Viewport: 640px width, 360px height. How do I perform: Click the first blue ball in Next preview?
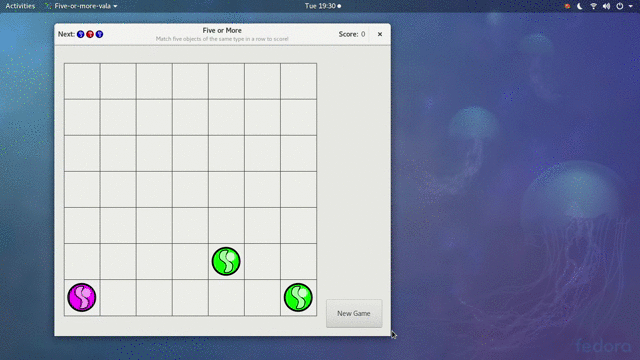pyautogui.click(x=80, y=34)
